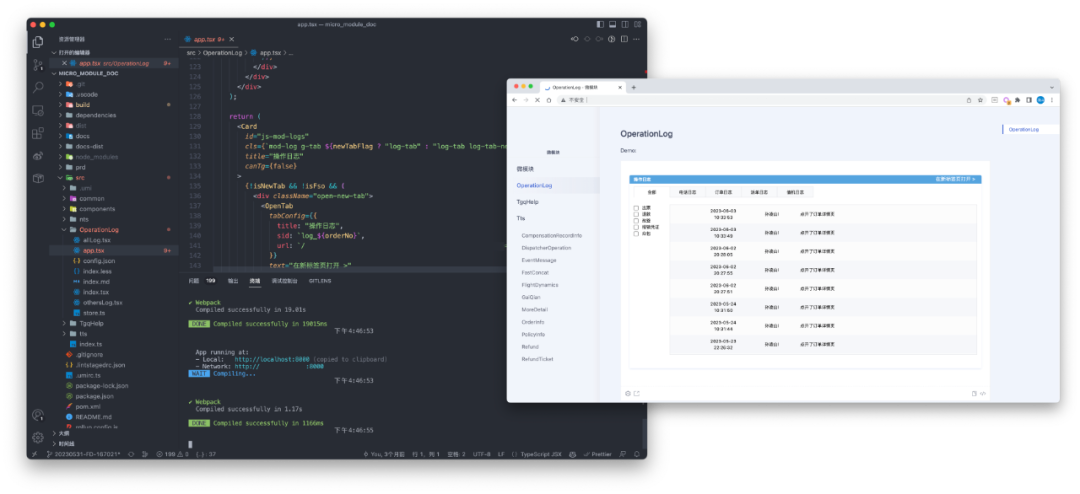The height and width of the screenshot is (494, 1080).
Task: Open the Manage gear in VS Code
Action: [x=38, y=437]
